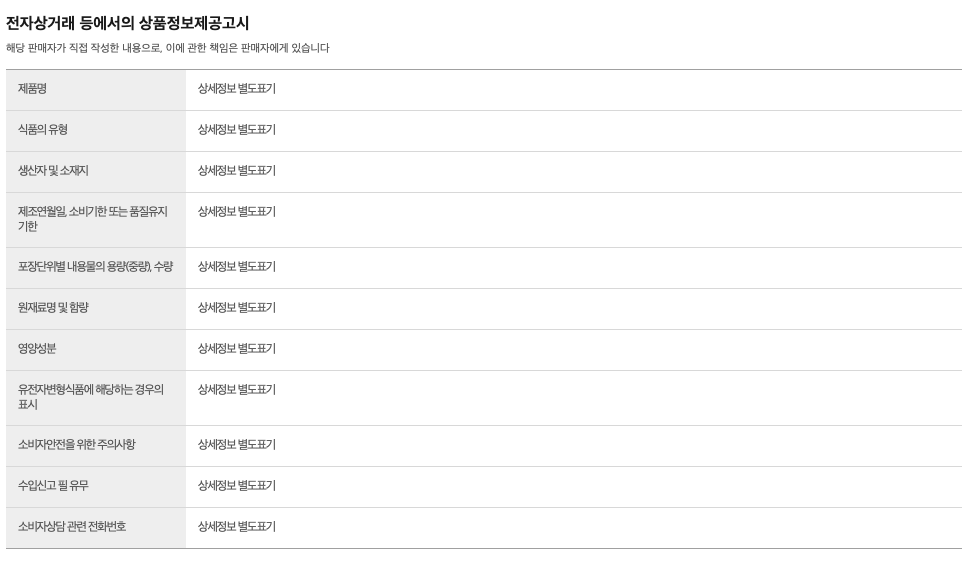Click the 수입신고 필 유무 label
The height and width of the screenshot is (571, 976).
click(56, 486)
